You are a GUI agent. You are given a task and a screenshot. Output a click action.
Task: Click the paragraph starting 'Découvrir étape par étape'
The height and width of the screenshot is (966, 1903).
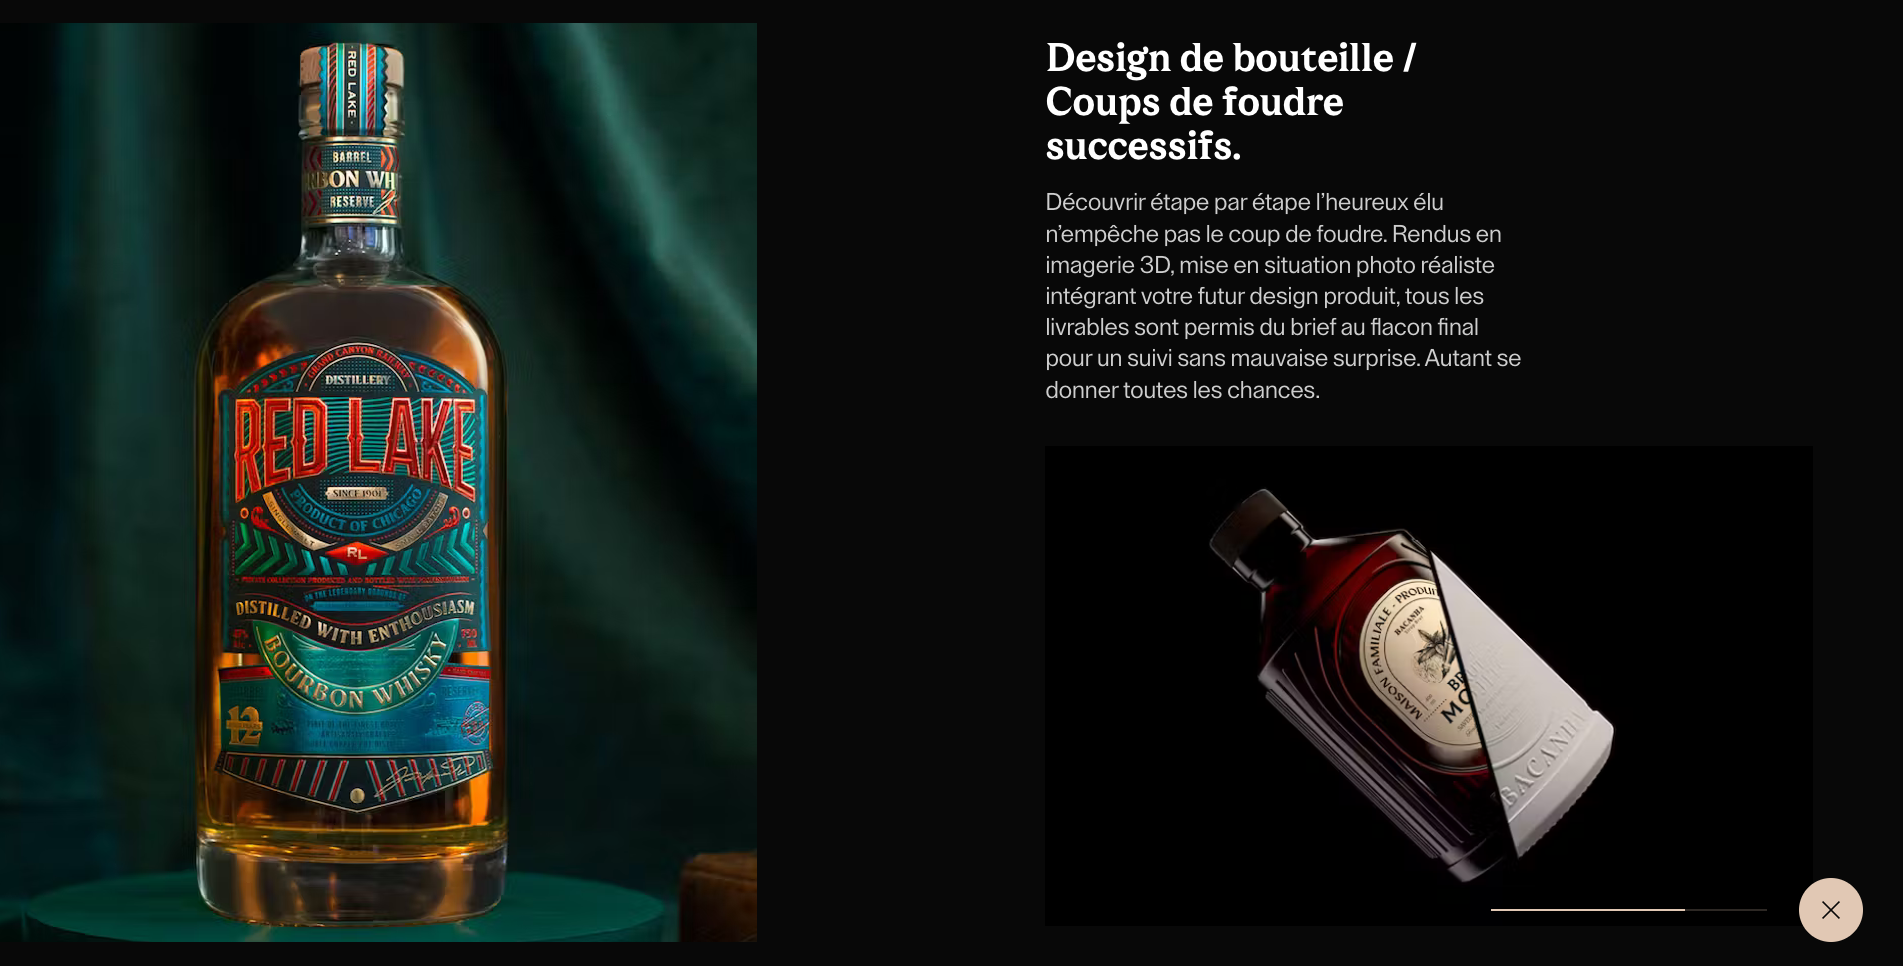click(1283, 296)
